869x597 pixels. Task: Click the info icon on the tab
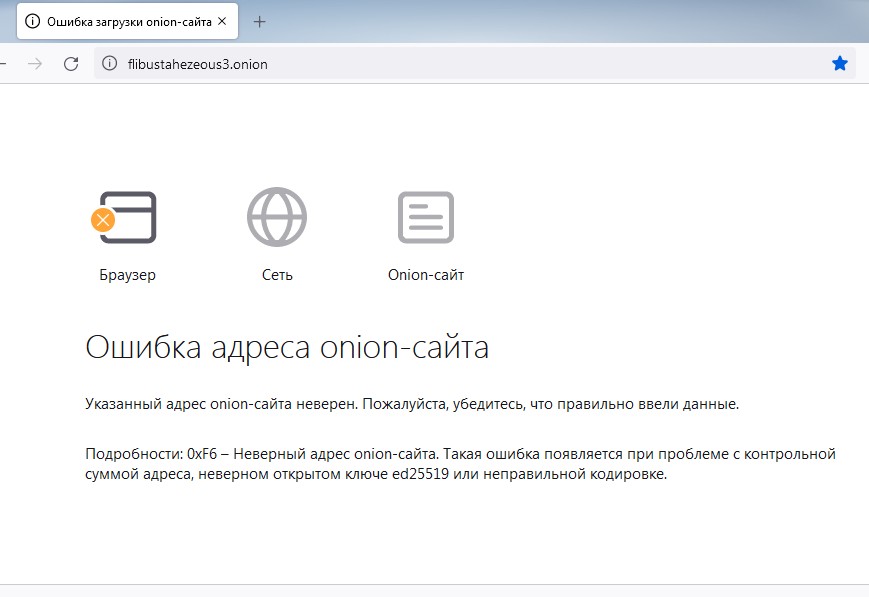33,21
